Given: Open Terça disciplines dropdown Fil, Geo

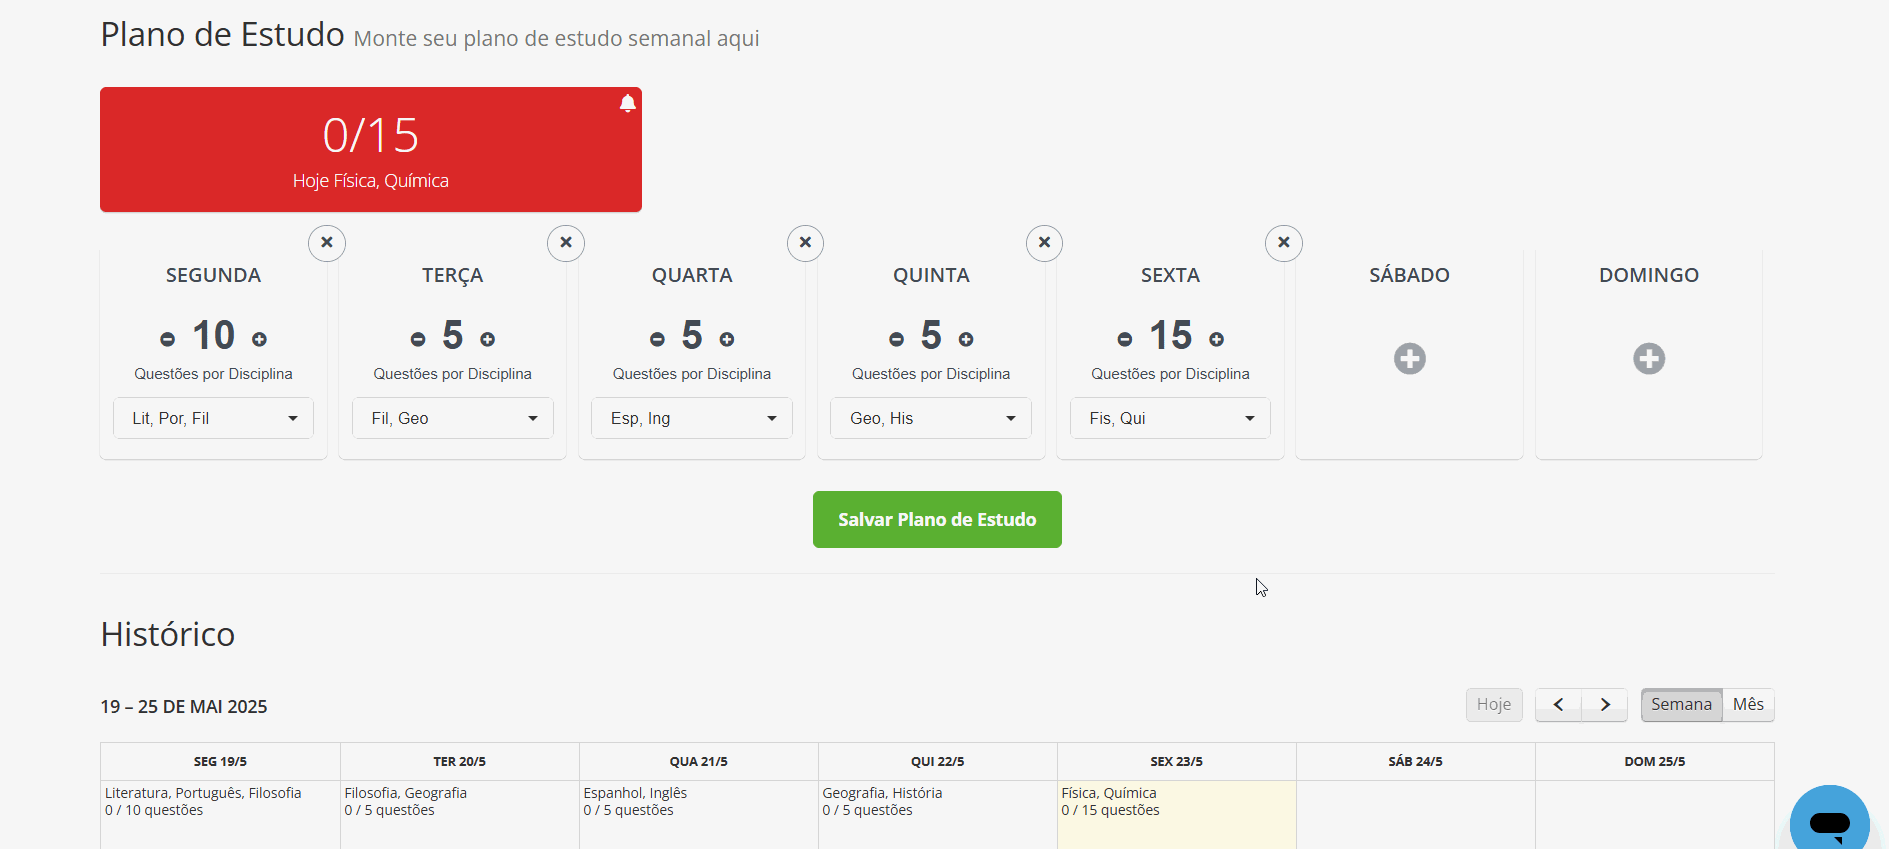Looking at the screenshot, I should [x=452, y=418].
